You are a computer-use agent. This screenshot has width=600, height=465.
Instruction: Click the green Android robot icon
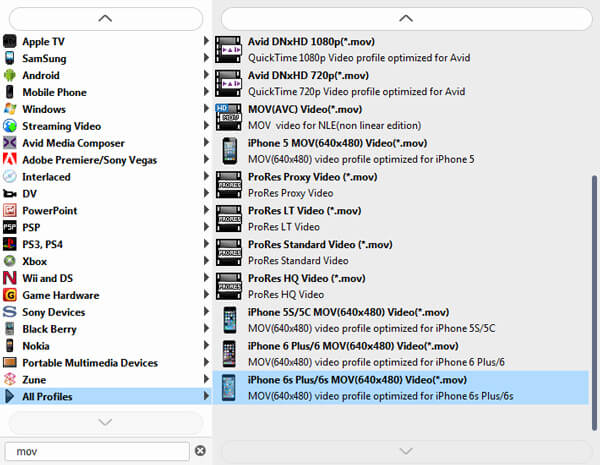point(10,75)
